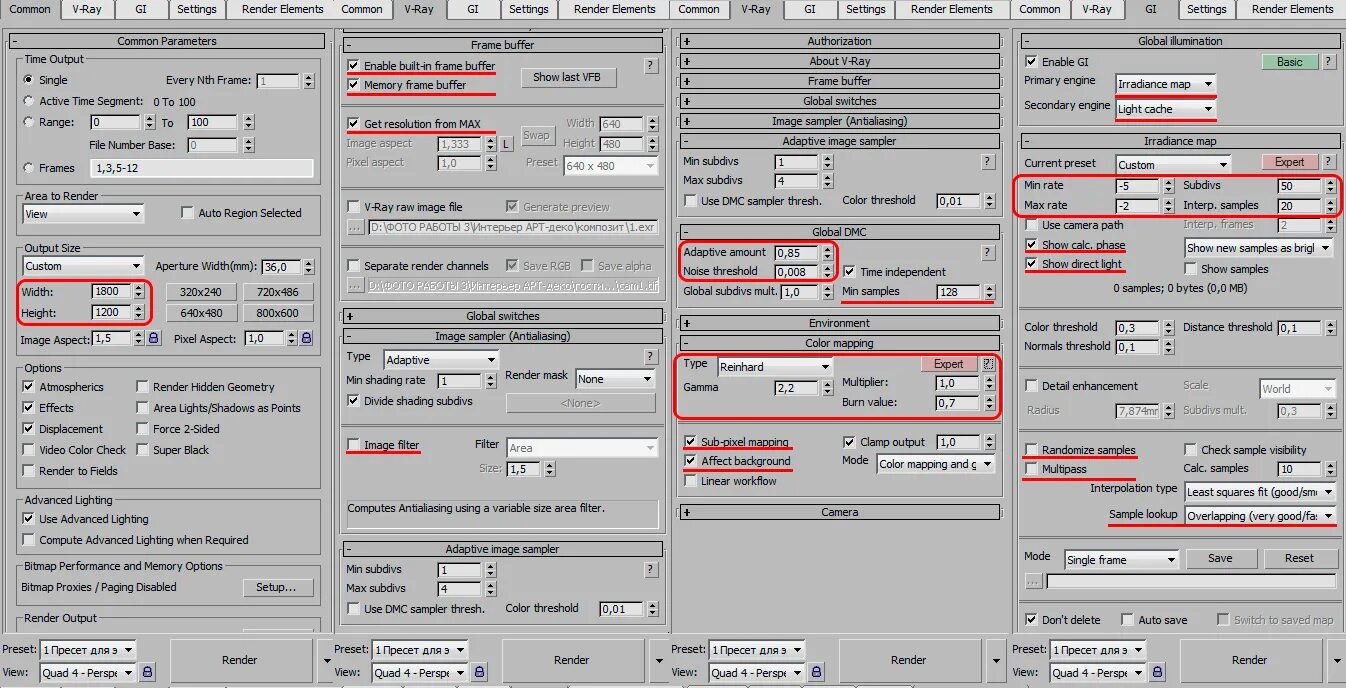Toggle Enable GI checkbox
The image size is (1346, 688).
(x=1032, y=61)
